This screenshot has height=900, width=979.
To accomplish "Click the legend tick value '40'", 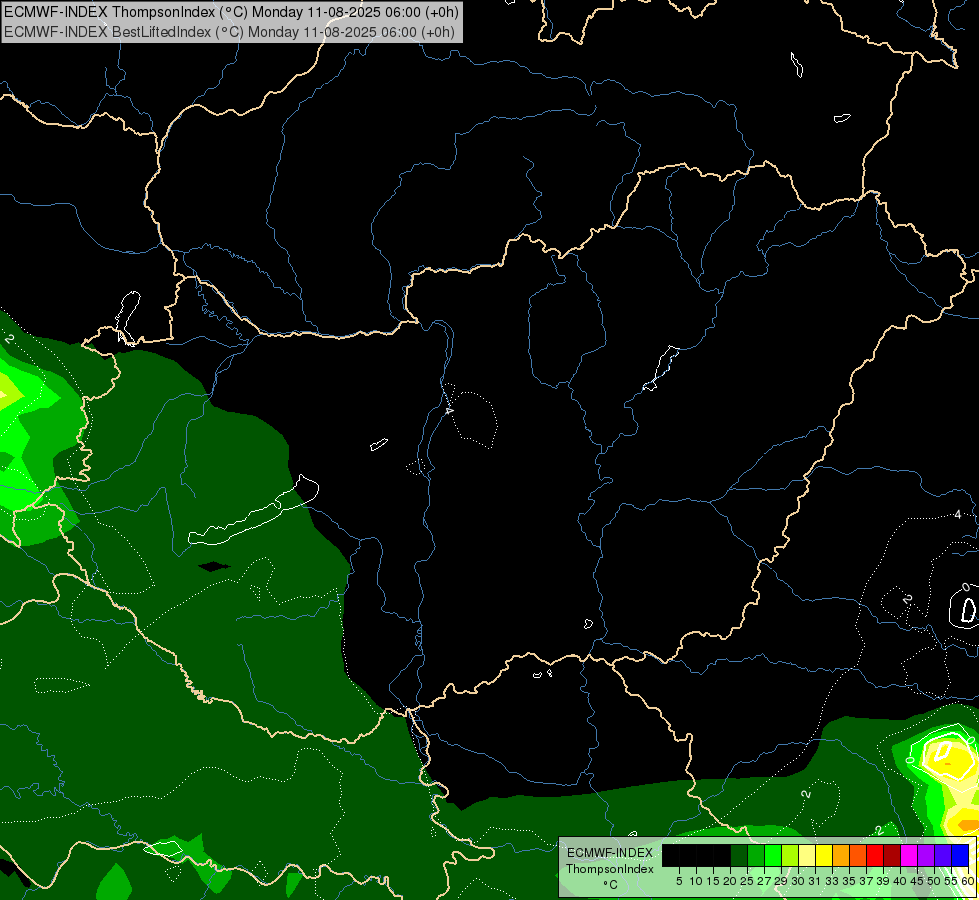I will [900, 881].
